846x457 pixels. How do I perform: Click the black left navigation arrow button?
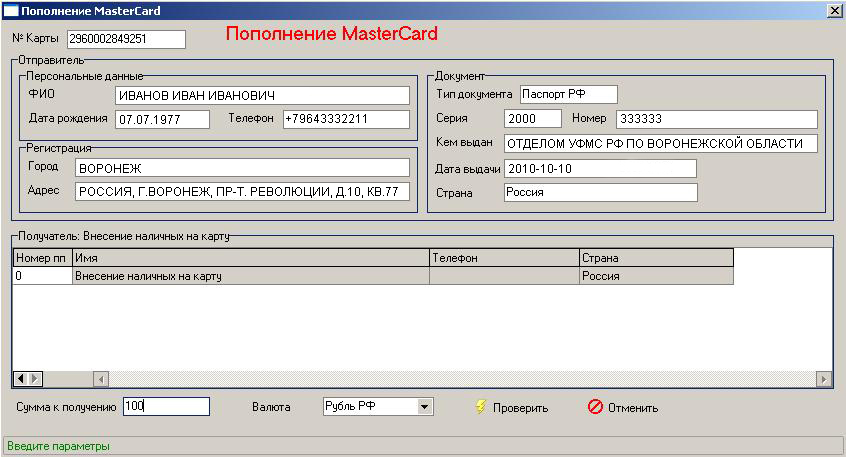pos(21,379)
